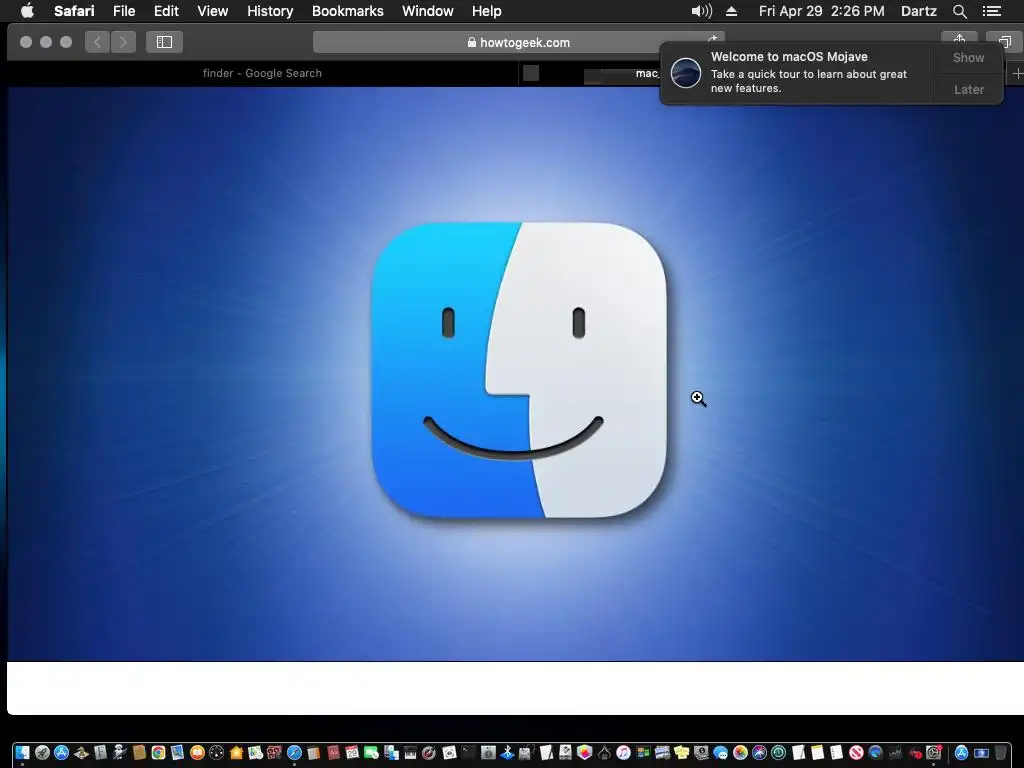
Task: Open the Trash in the Dock
Action: (1000, 752)
